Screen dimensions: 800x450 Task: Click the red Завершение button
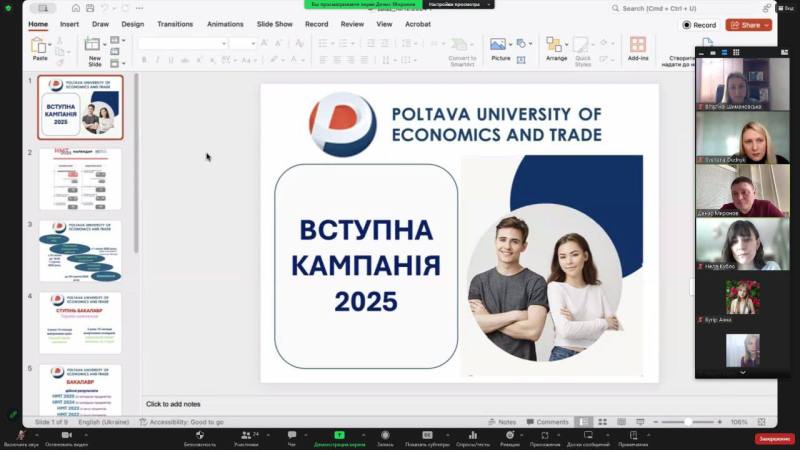coord(774,438)
